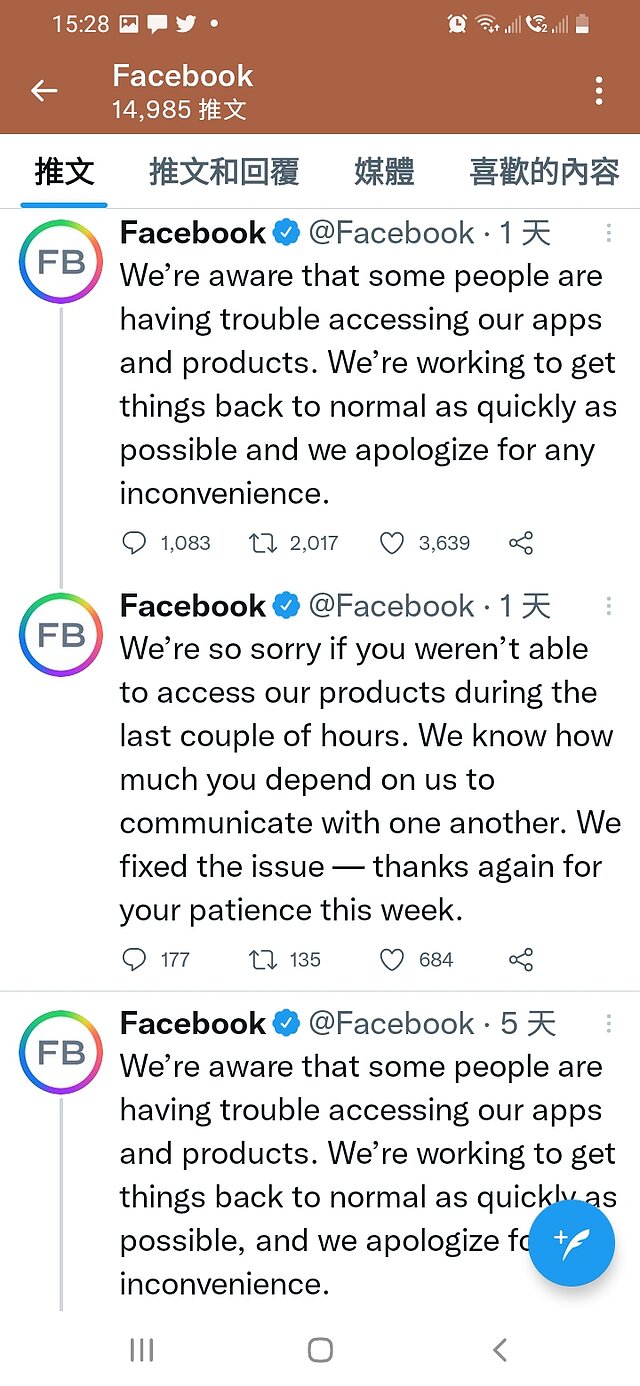
Task: Tap the verified blue checkmark badge
Action: [x=287, y=232]
